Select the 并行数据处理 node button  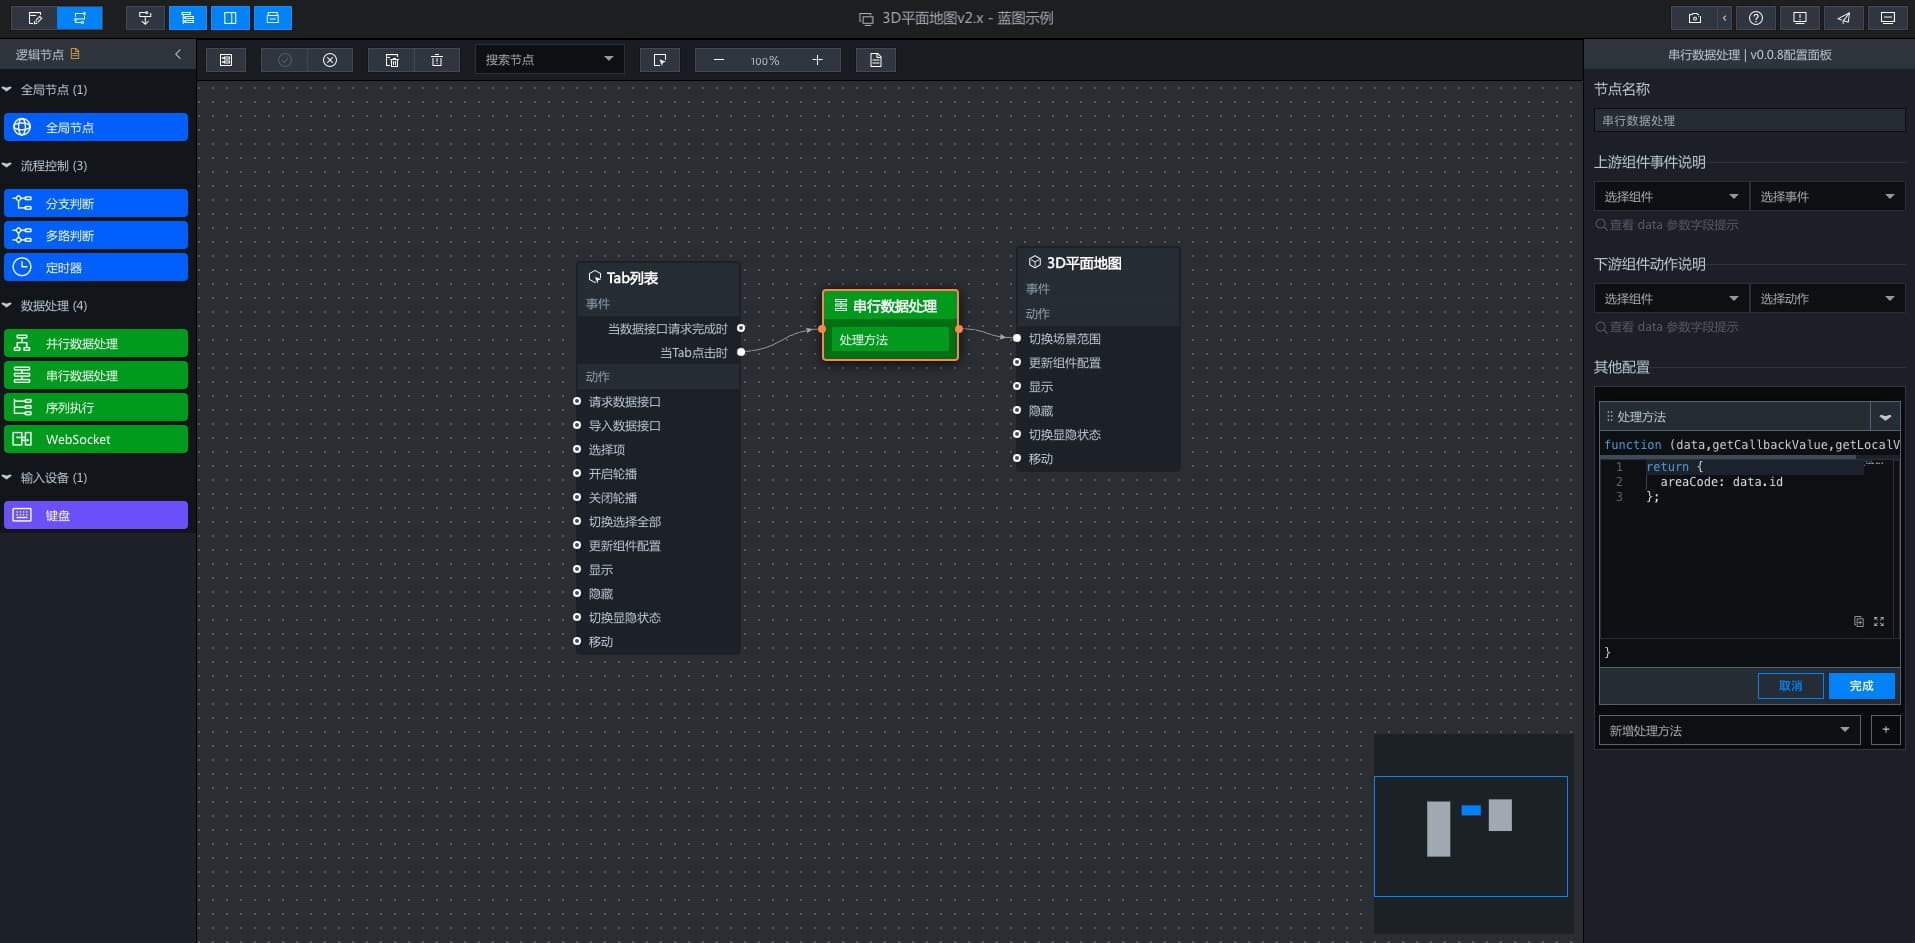click(96, 343)
